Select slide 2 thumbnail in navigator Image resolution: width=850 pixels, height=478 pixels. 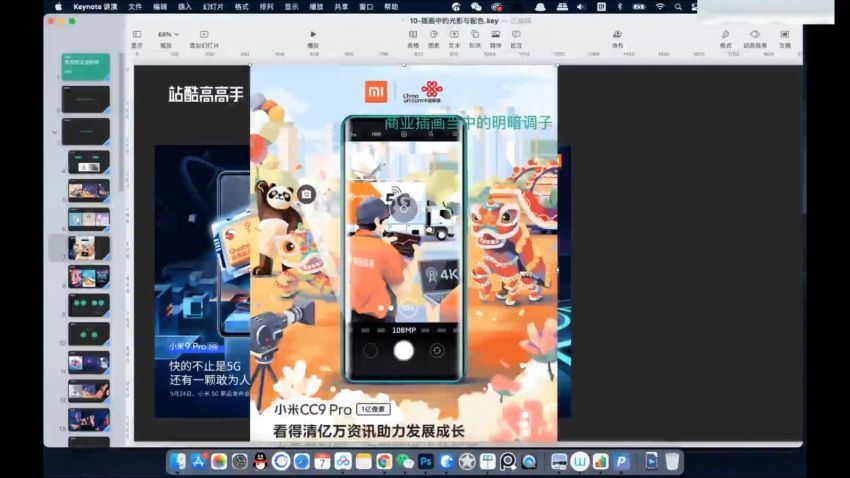tap(86, 99)
